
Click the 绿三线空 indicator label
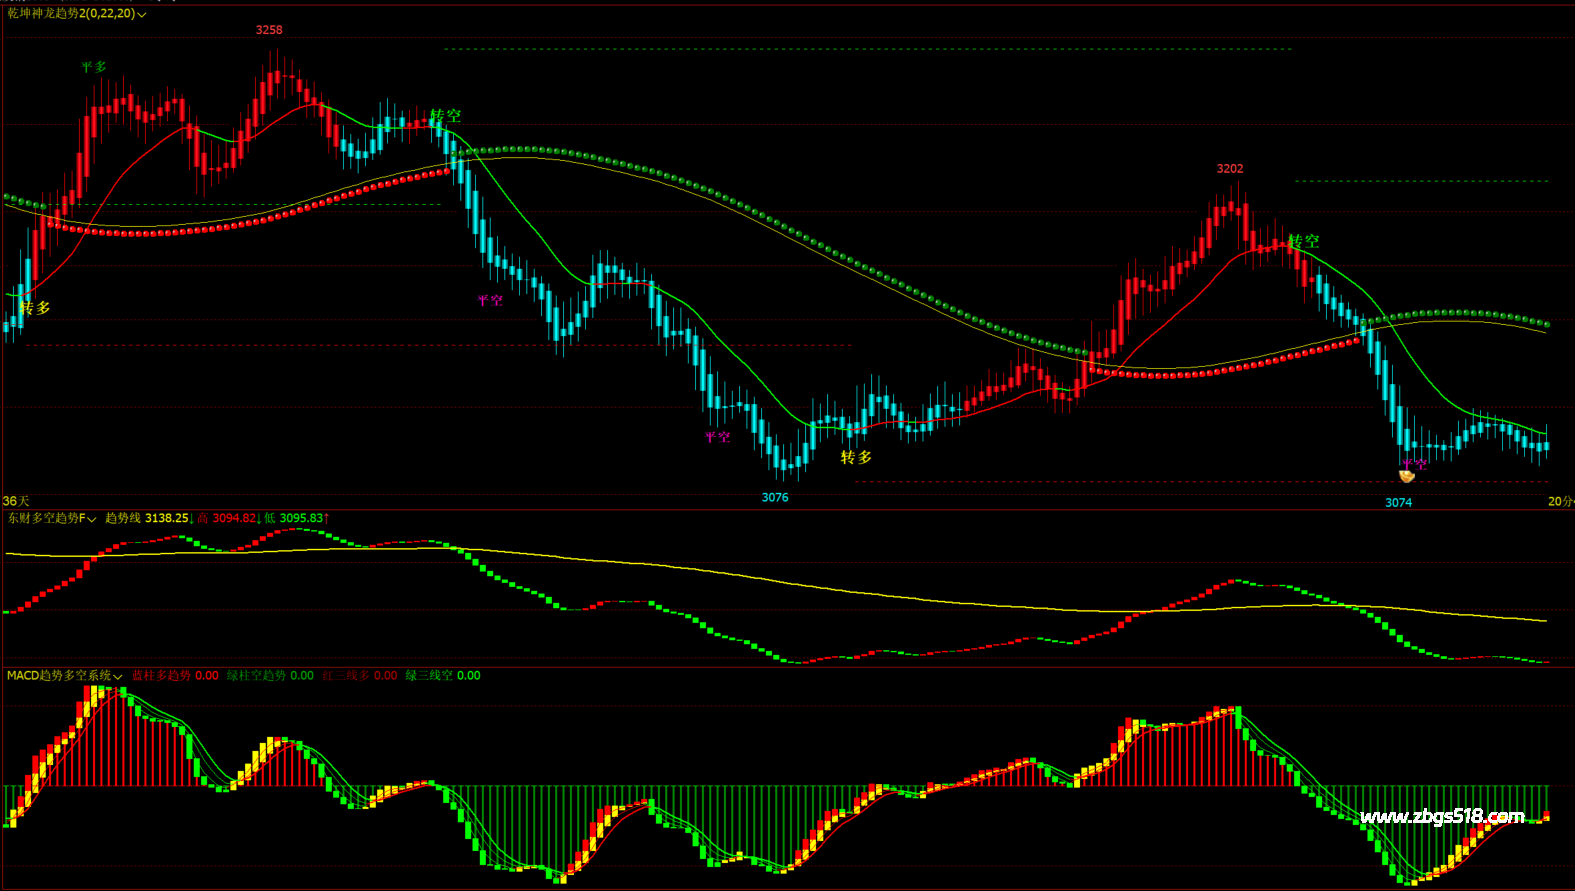(442, 676)
